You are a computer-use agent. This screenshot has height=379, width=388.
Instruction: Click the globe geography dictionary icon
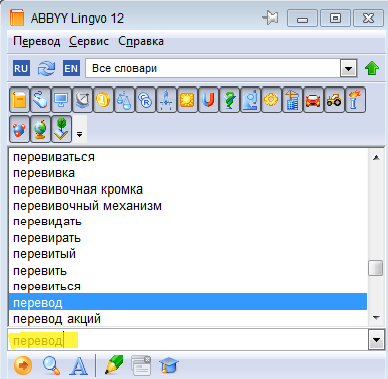(x=40, y=129)
